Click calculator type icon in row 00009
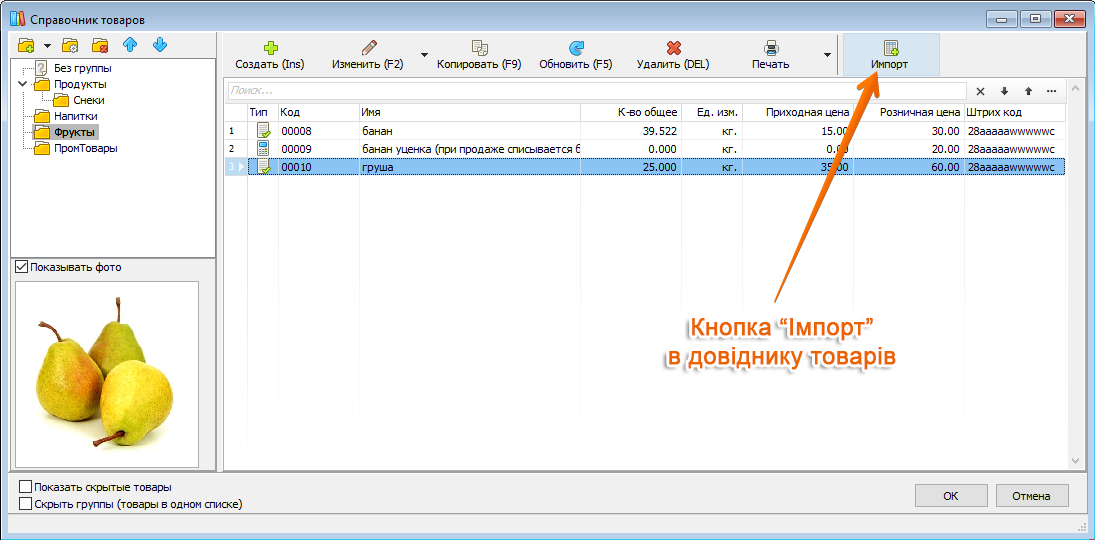The width and height of the screenshot is (1095, 540). pos(263,149)
